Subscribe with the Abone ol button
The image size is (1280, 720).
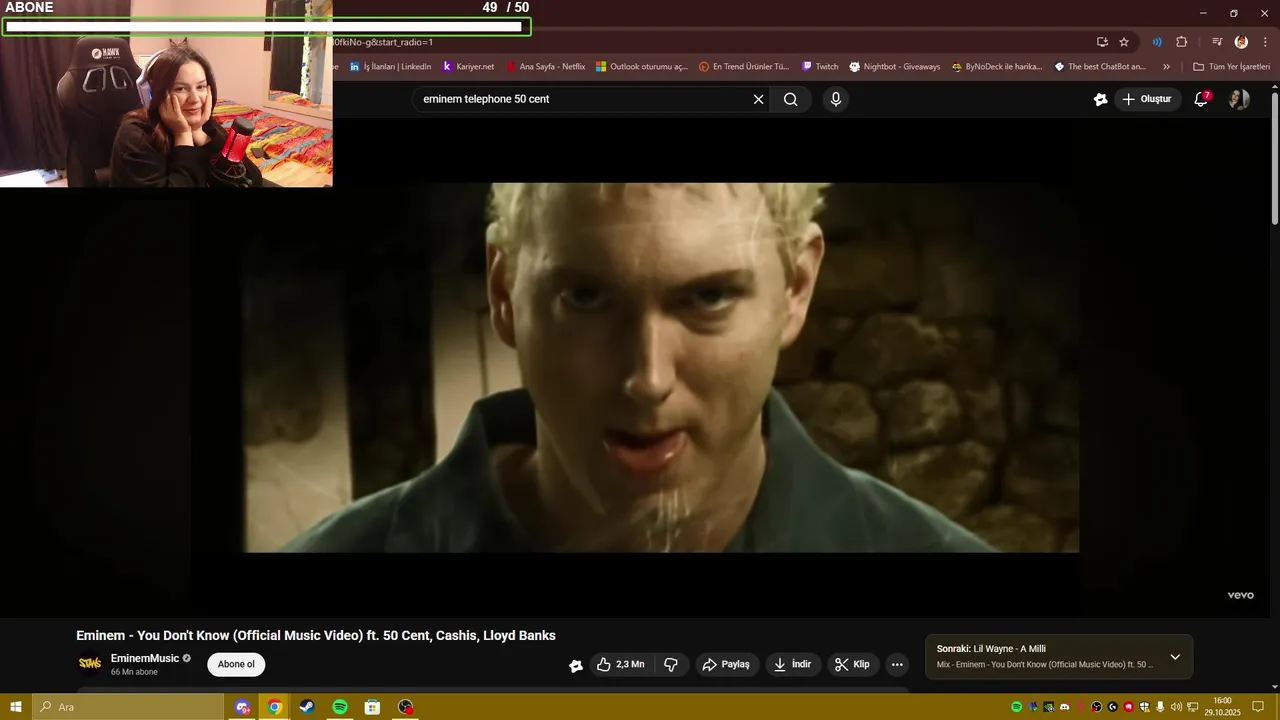(236, 664)
